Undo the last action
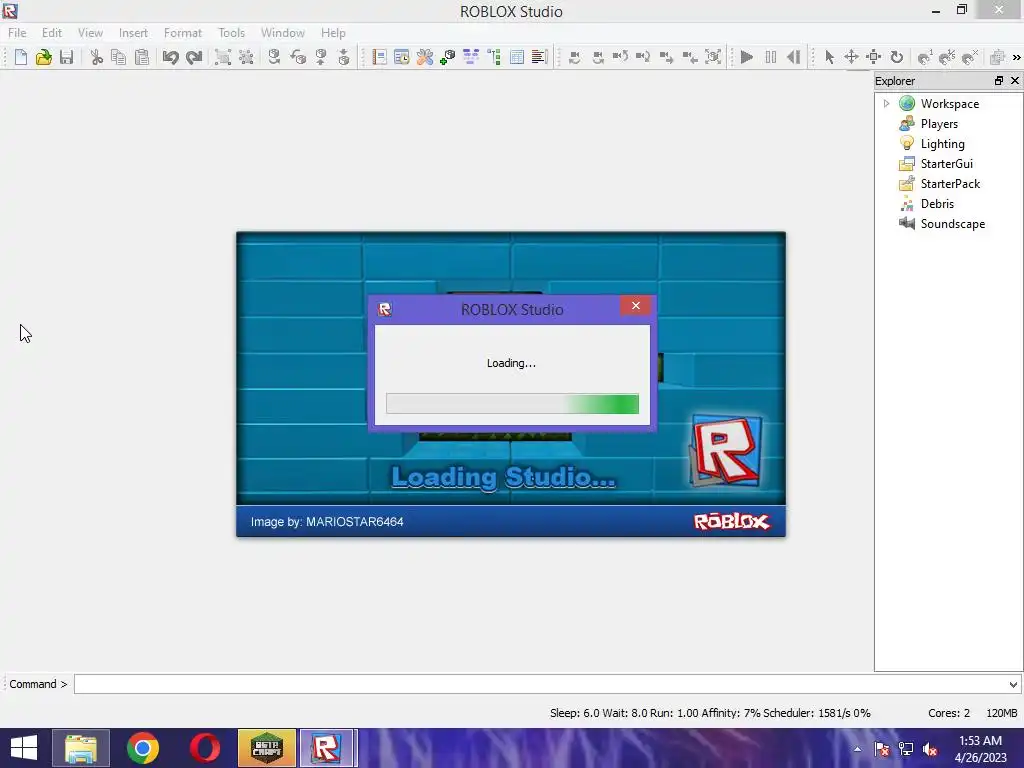 pos(170,57)
